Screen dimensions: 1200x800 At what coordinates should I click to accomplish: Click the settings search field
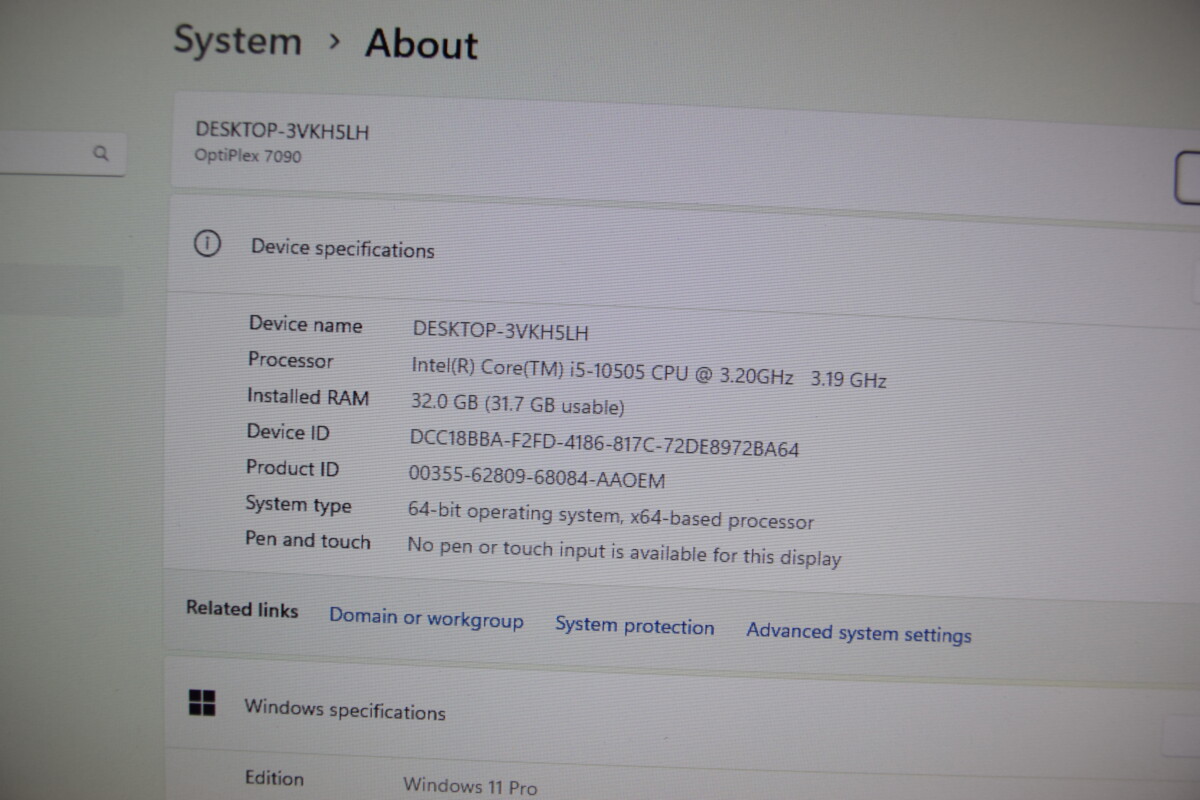coord(62,154)
